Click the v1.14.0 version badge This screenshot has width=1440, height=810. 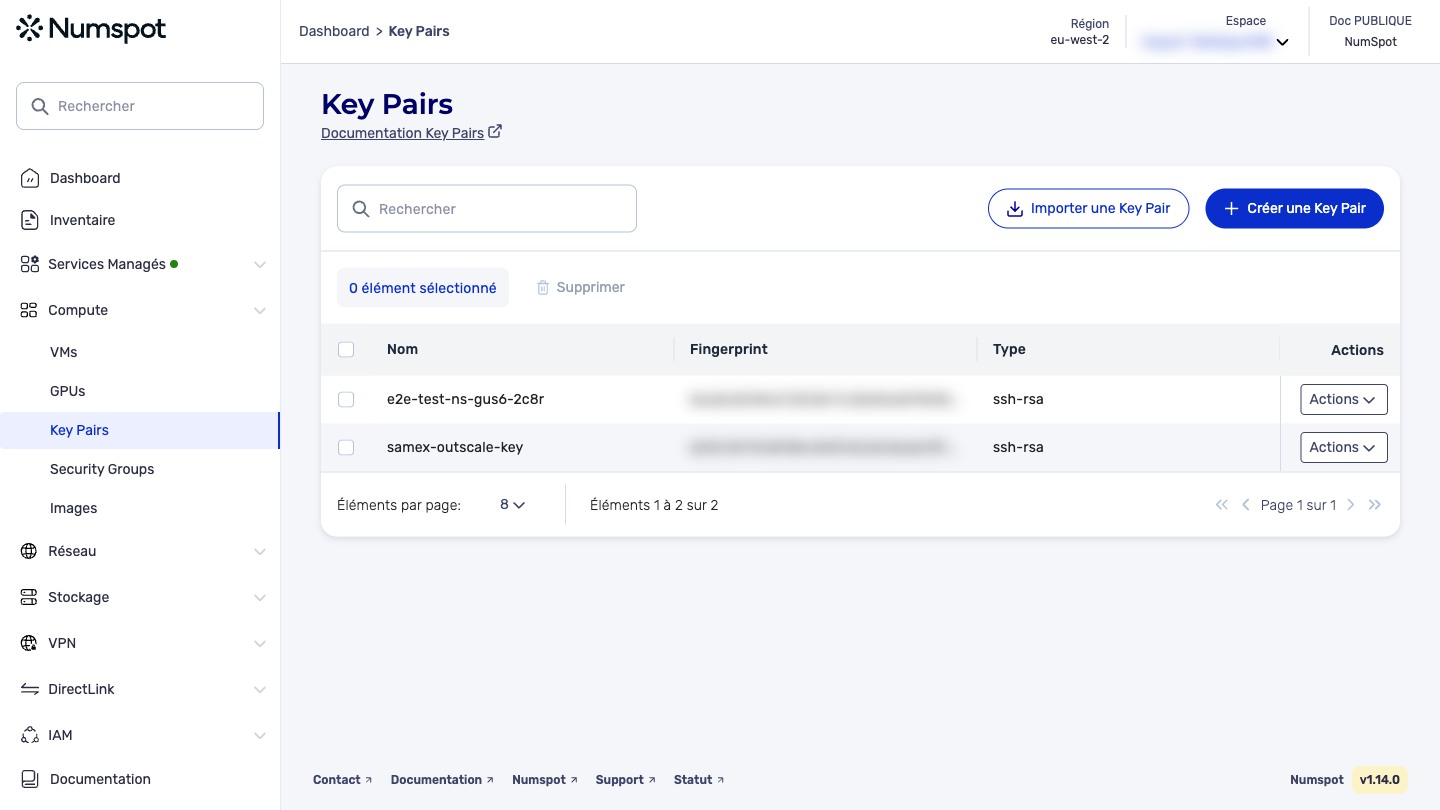(x=1379, y=780)
